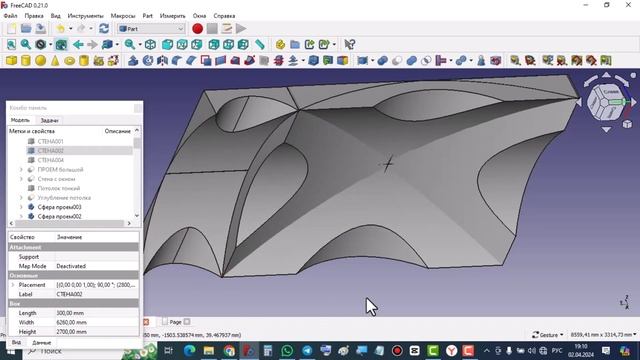640x360 pixels.
Task: Create a new document with the New icon
Action: click(x=11, y=29)
